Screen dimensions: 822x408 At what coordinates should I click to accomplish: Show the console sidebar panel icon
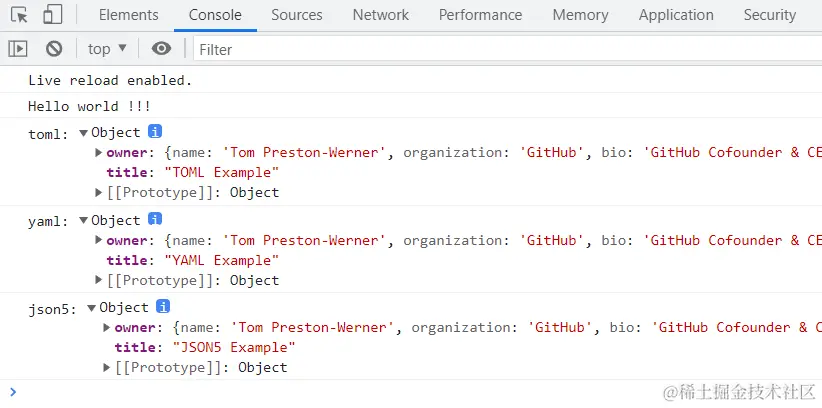[x=18, y=48]
